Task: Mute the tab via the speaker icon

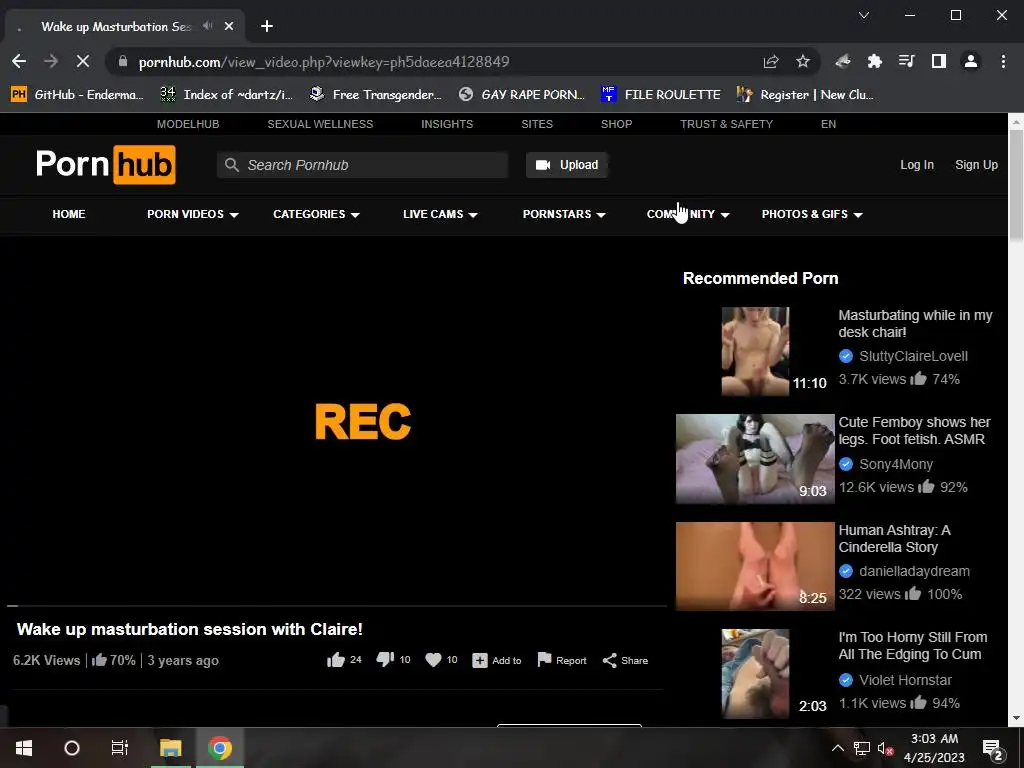Action: click(x=208, y=26)
